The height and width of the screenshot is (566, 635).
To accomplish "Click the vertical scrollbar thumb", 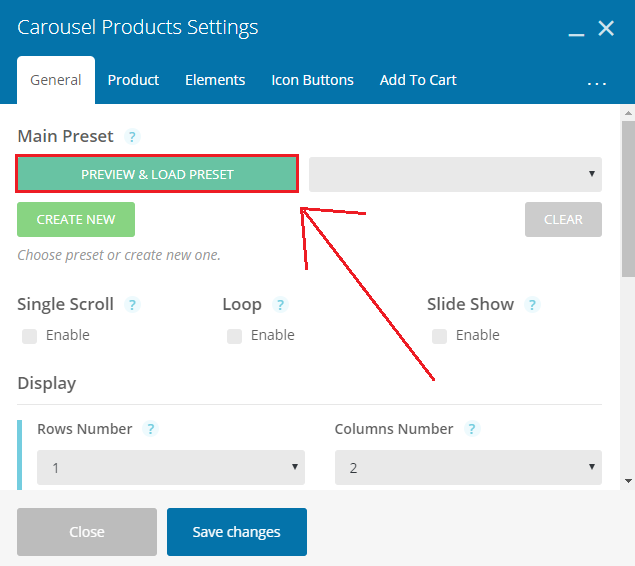I will coord(629,198).
